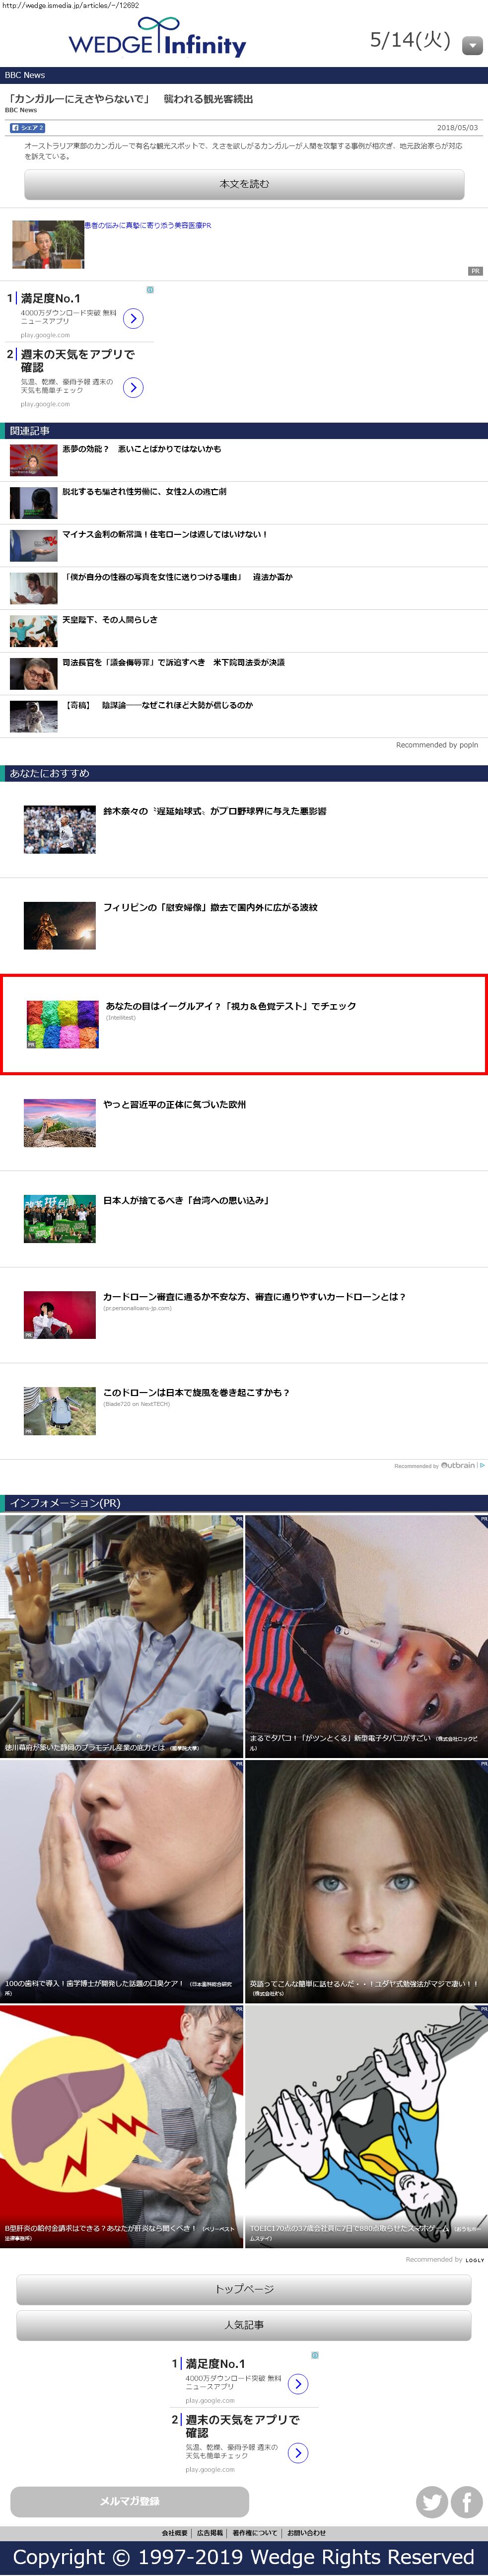This screenshot has width=488, height=2576.
Task: Open ユダヤ式勉強法 PR tile with girl portrait
Action: click(367, 1881)
